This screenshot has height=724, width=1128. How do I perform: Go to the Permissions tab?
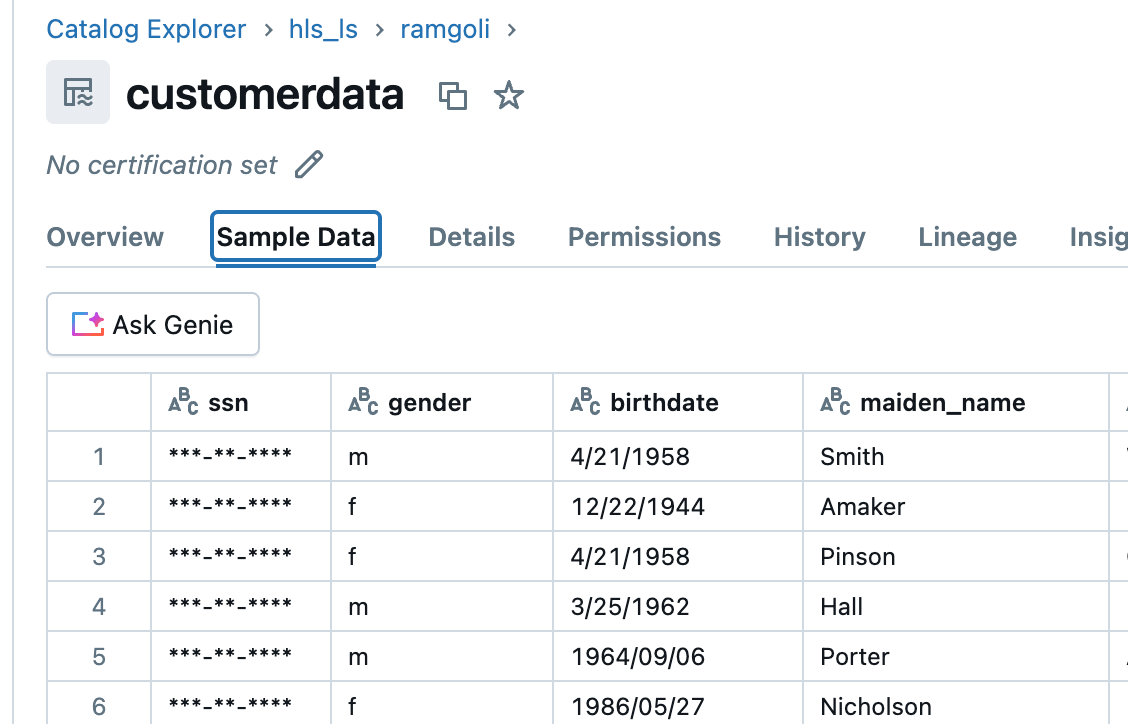[x=644, y=237]
